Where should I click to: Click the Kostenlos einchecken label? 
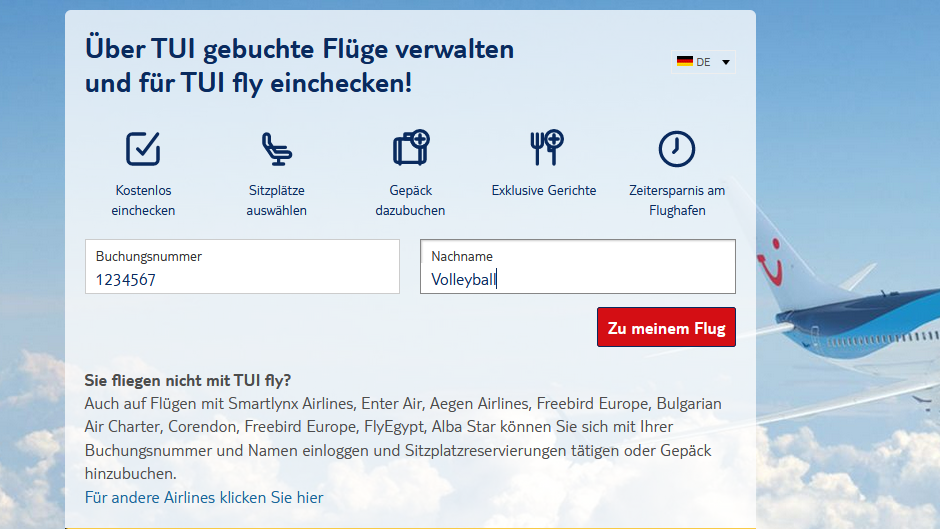coord(143,200)
